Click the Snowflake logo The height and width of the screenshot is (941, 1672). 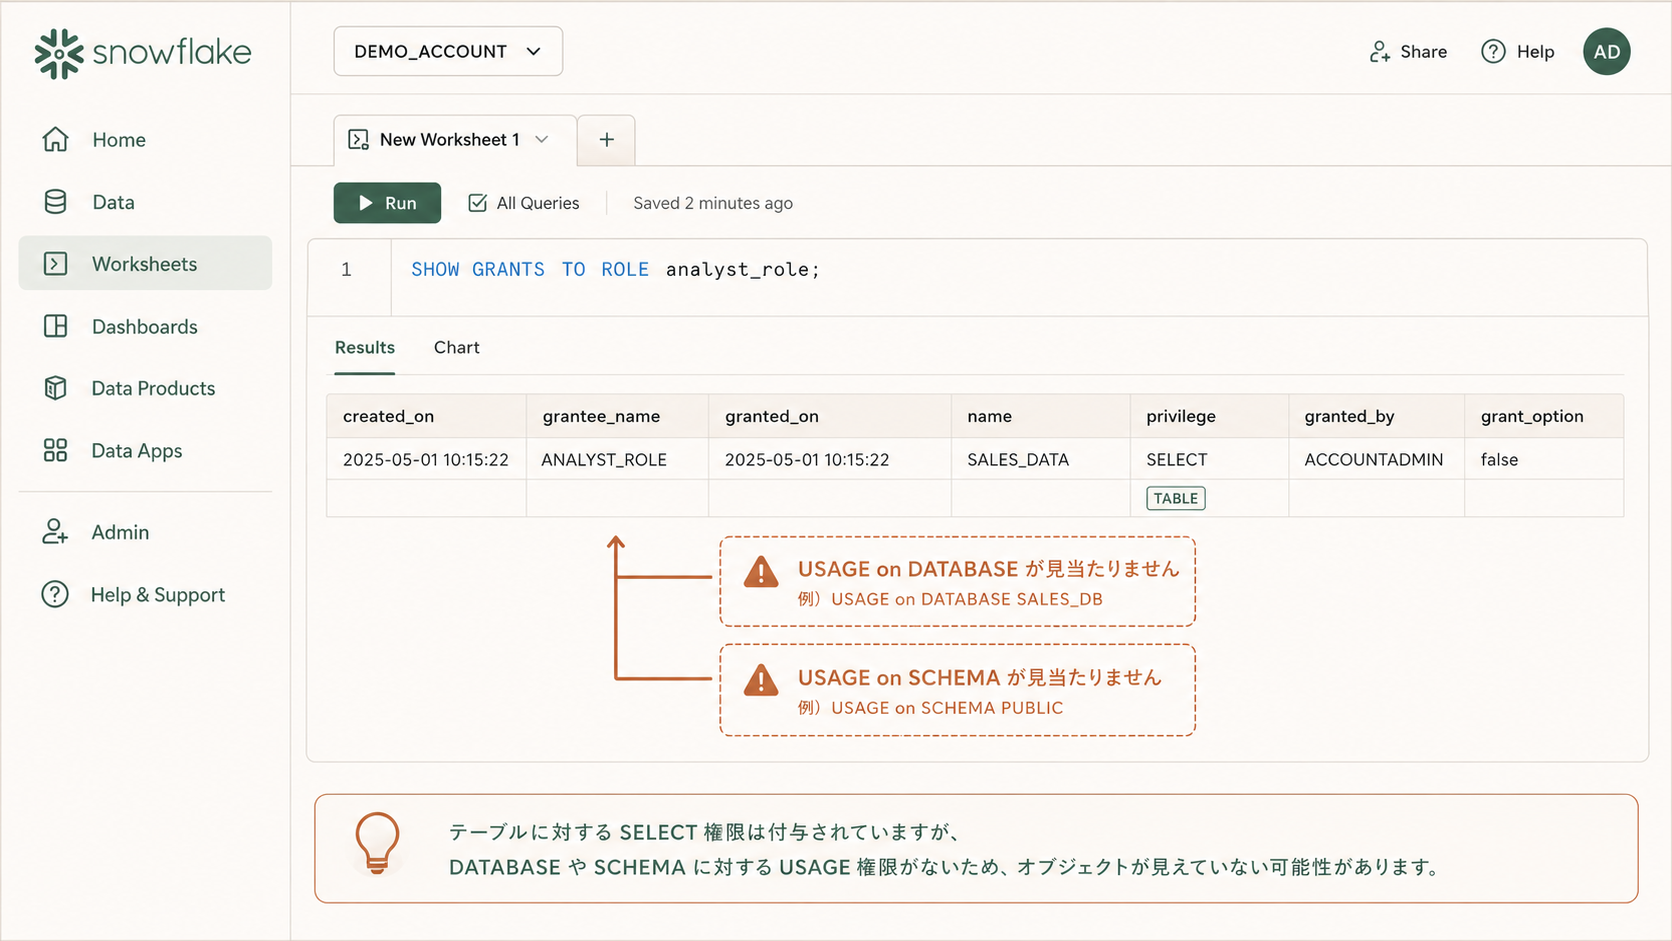(142, 52)
